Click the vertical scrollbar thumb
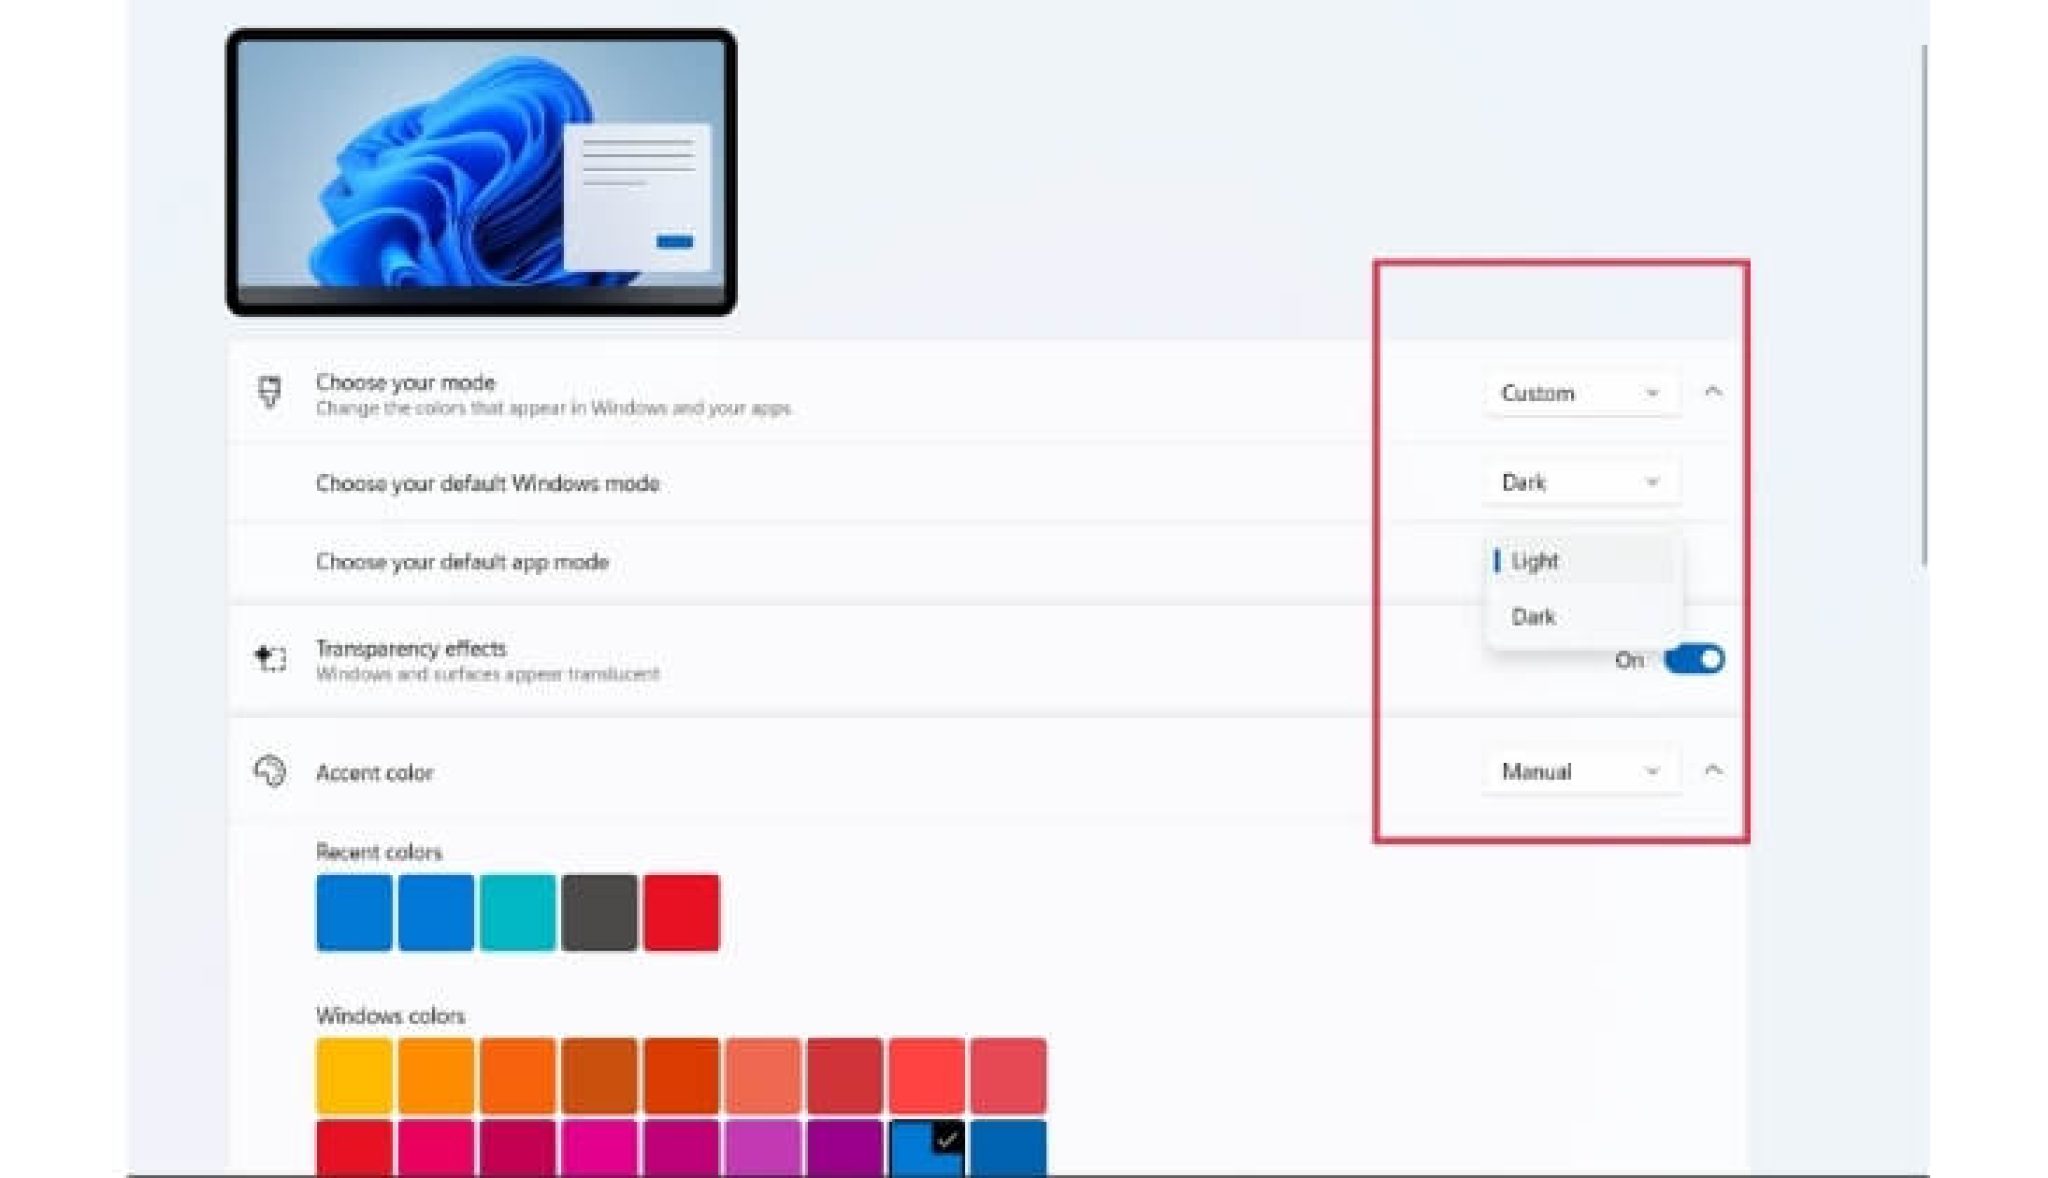The width and height of the screenshot is (2048, 1178). 1924,305
